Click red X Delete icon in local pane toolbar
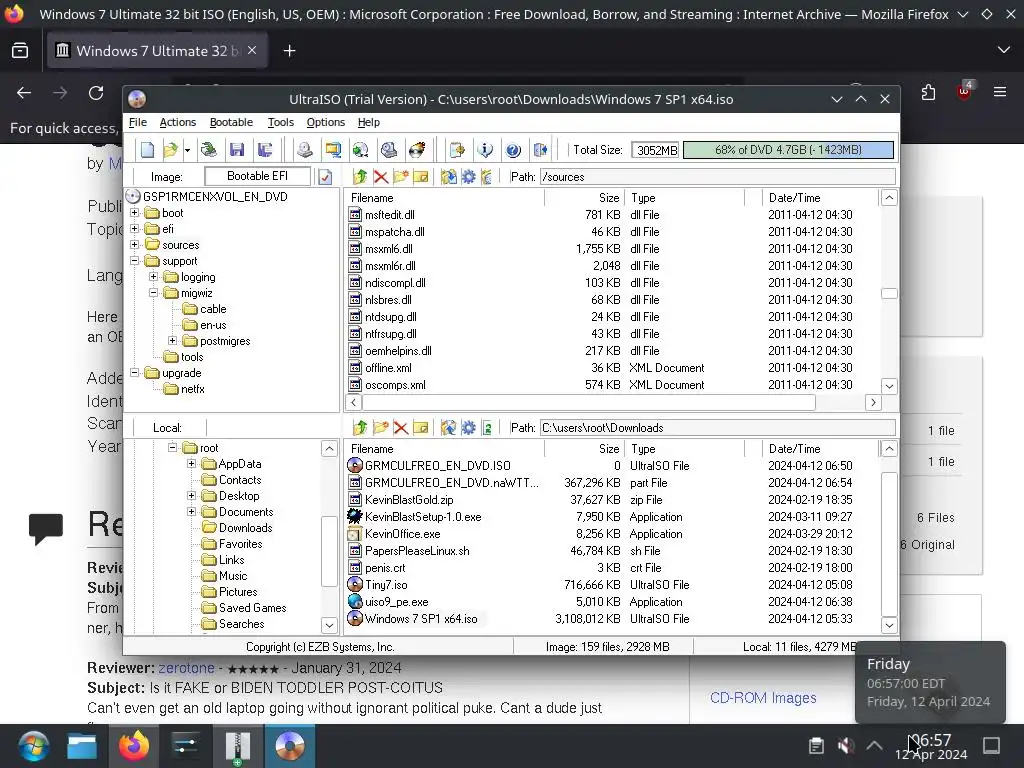The height and width of the screenshot is (768, 1024). pos(401,428)
